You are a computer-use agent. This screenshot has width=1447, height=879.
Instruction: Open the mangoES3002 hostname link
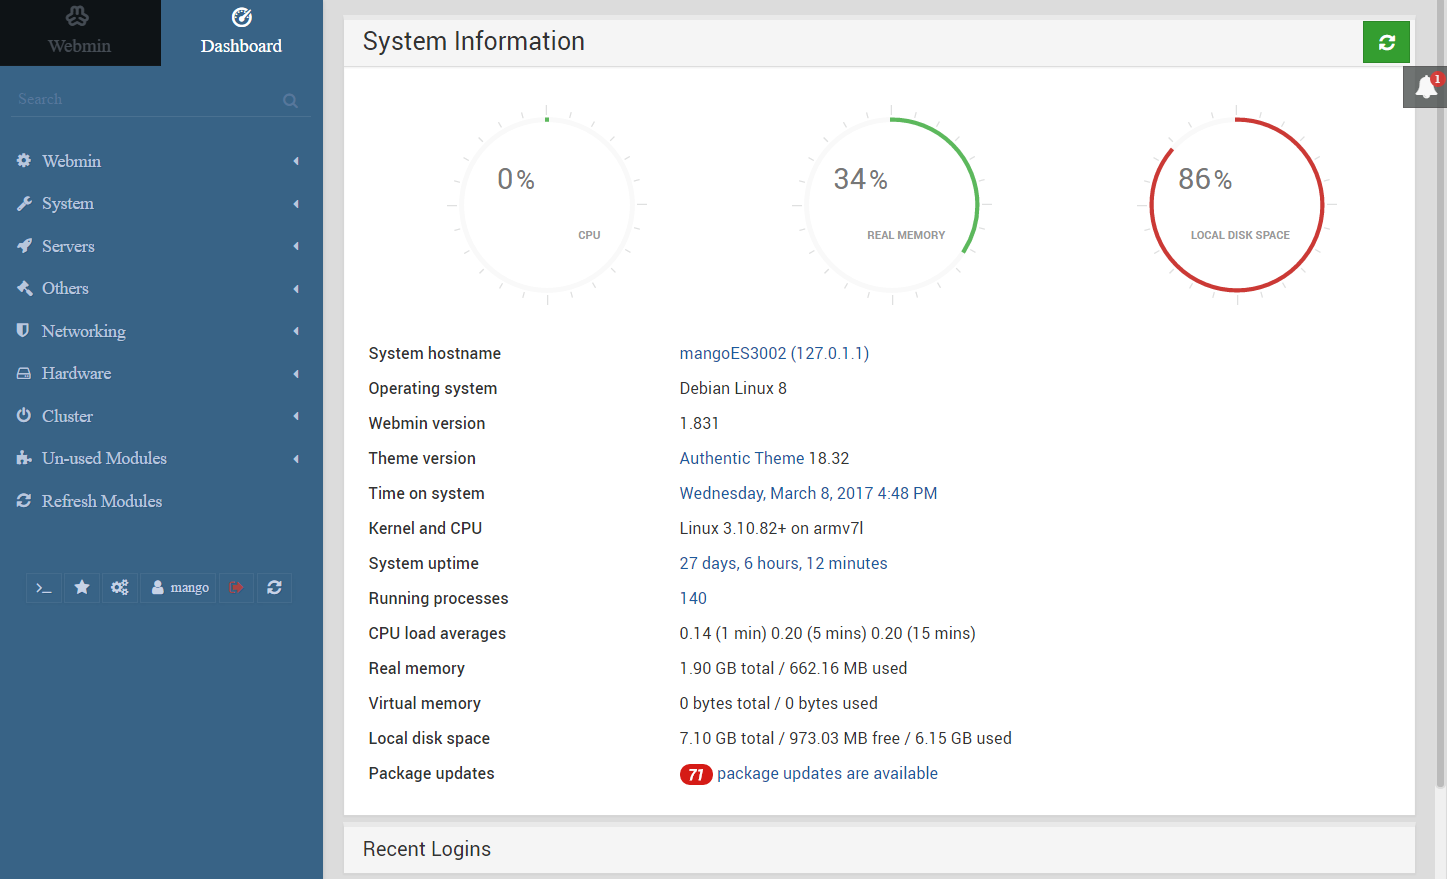774,353
